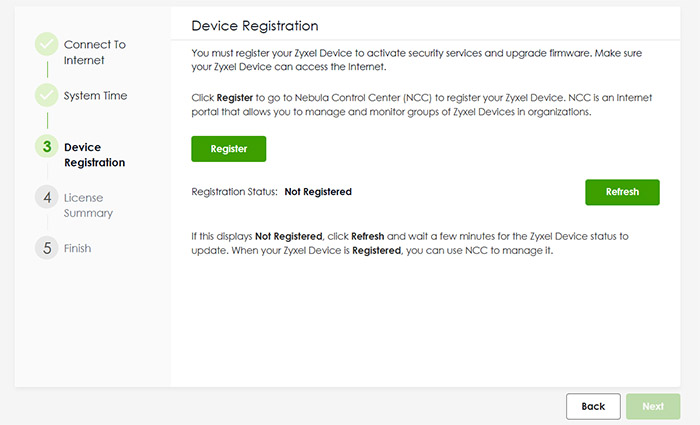The width and height of the screenshot is (700, 425).
Task: Jump to License Summary step
Action: (x=88, y=205)
